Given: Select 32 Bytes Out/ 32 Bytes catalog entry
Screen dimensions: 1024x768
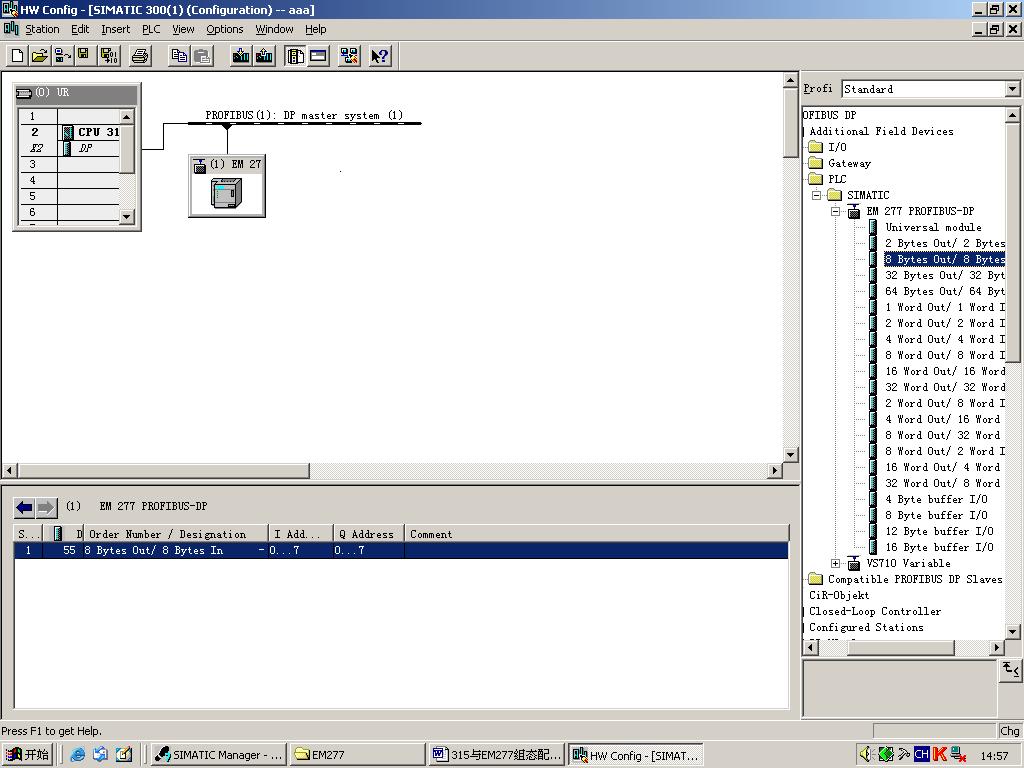Looking at the screenshot, I should pos(944,275).
